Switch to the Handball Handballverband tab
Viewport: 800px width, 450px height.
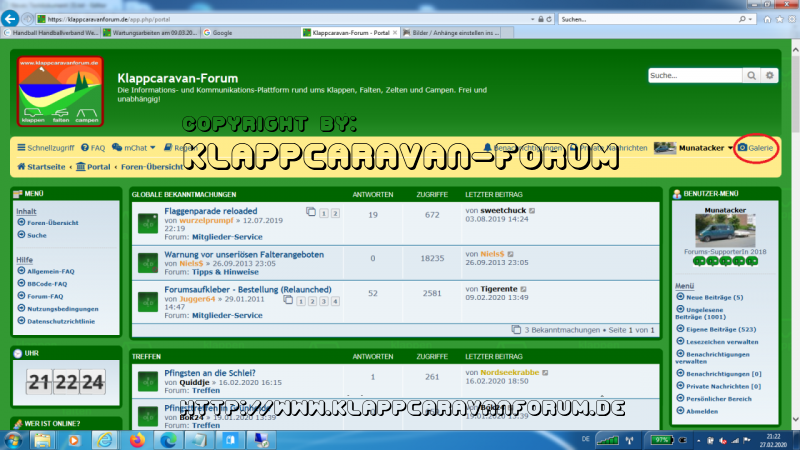(x=51, y=33)
